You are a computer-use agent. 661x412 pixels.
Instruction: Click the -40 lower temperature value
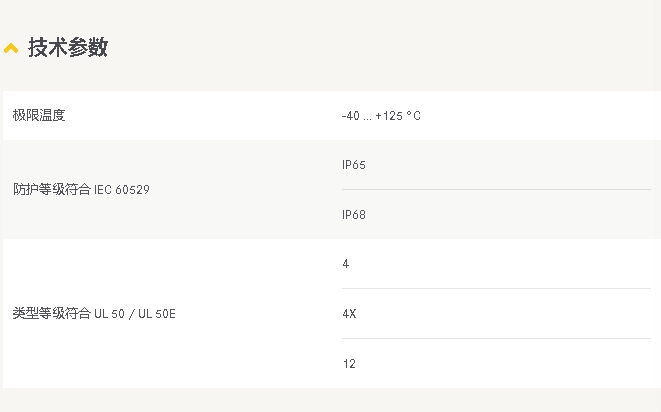(350, 116)
